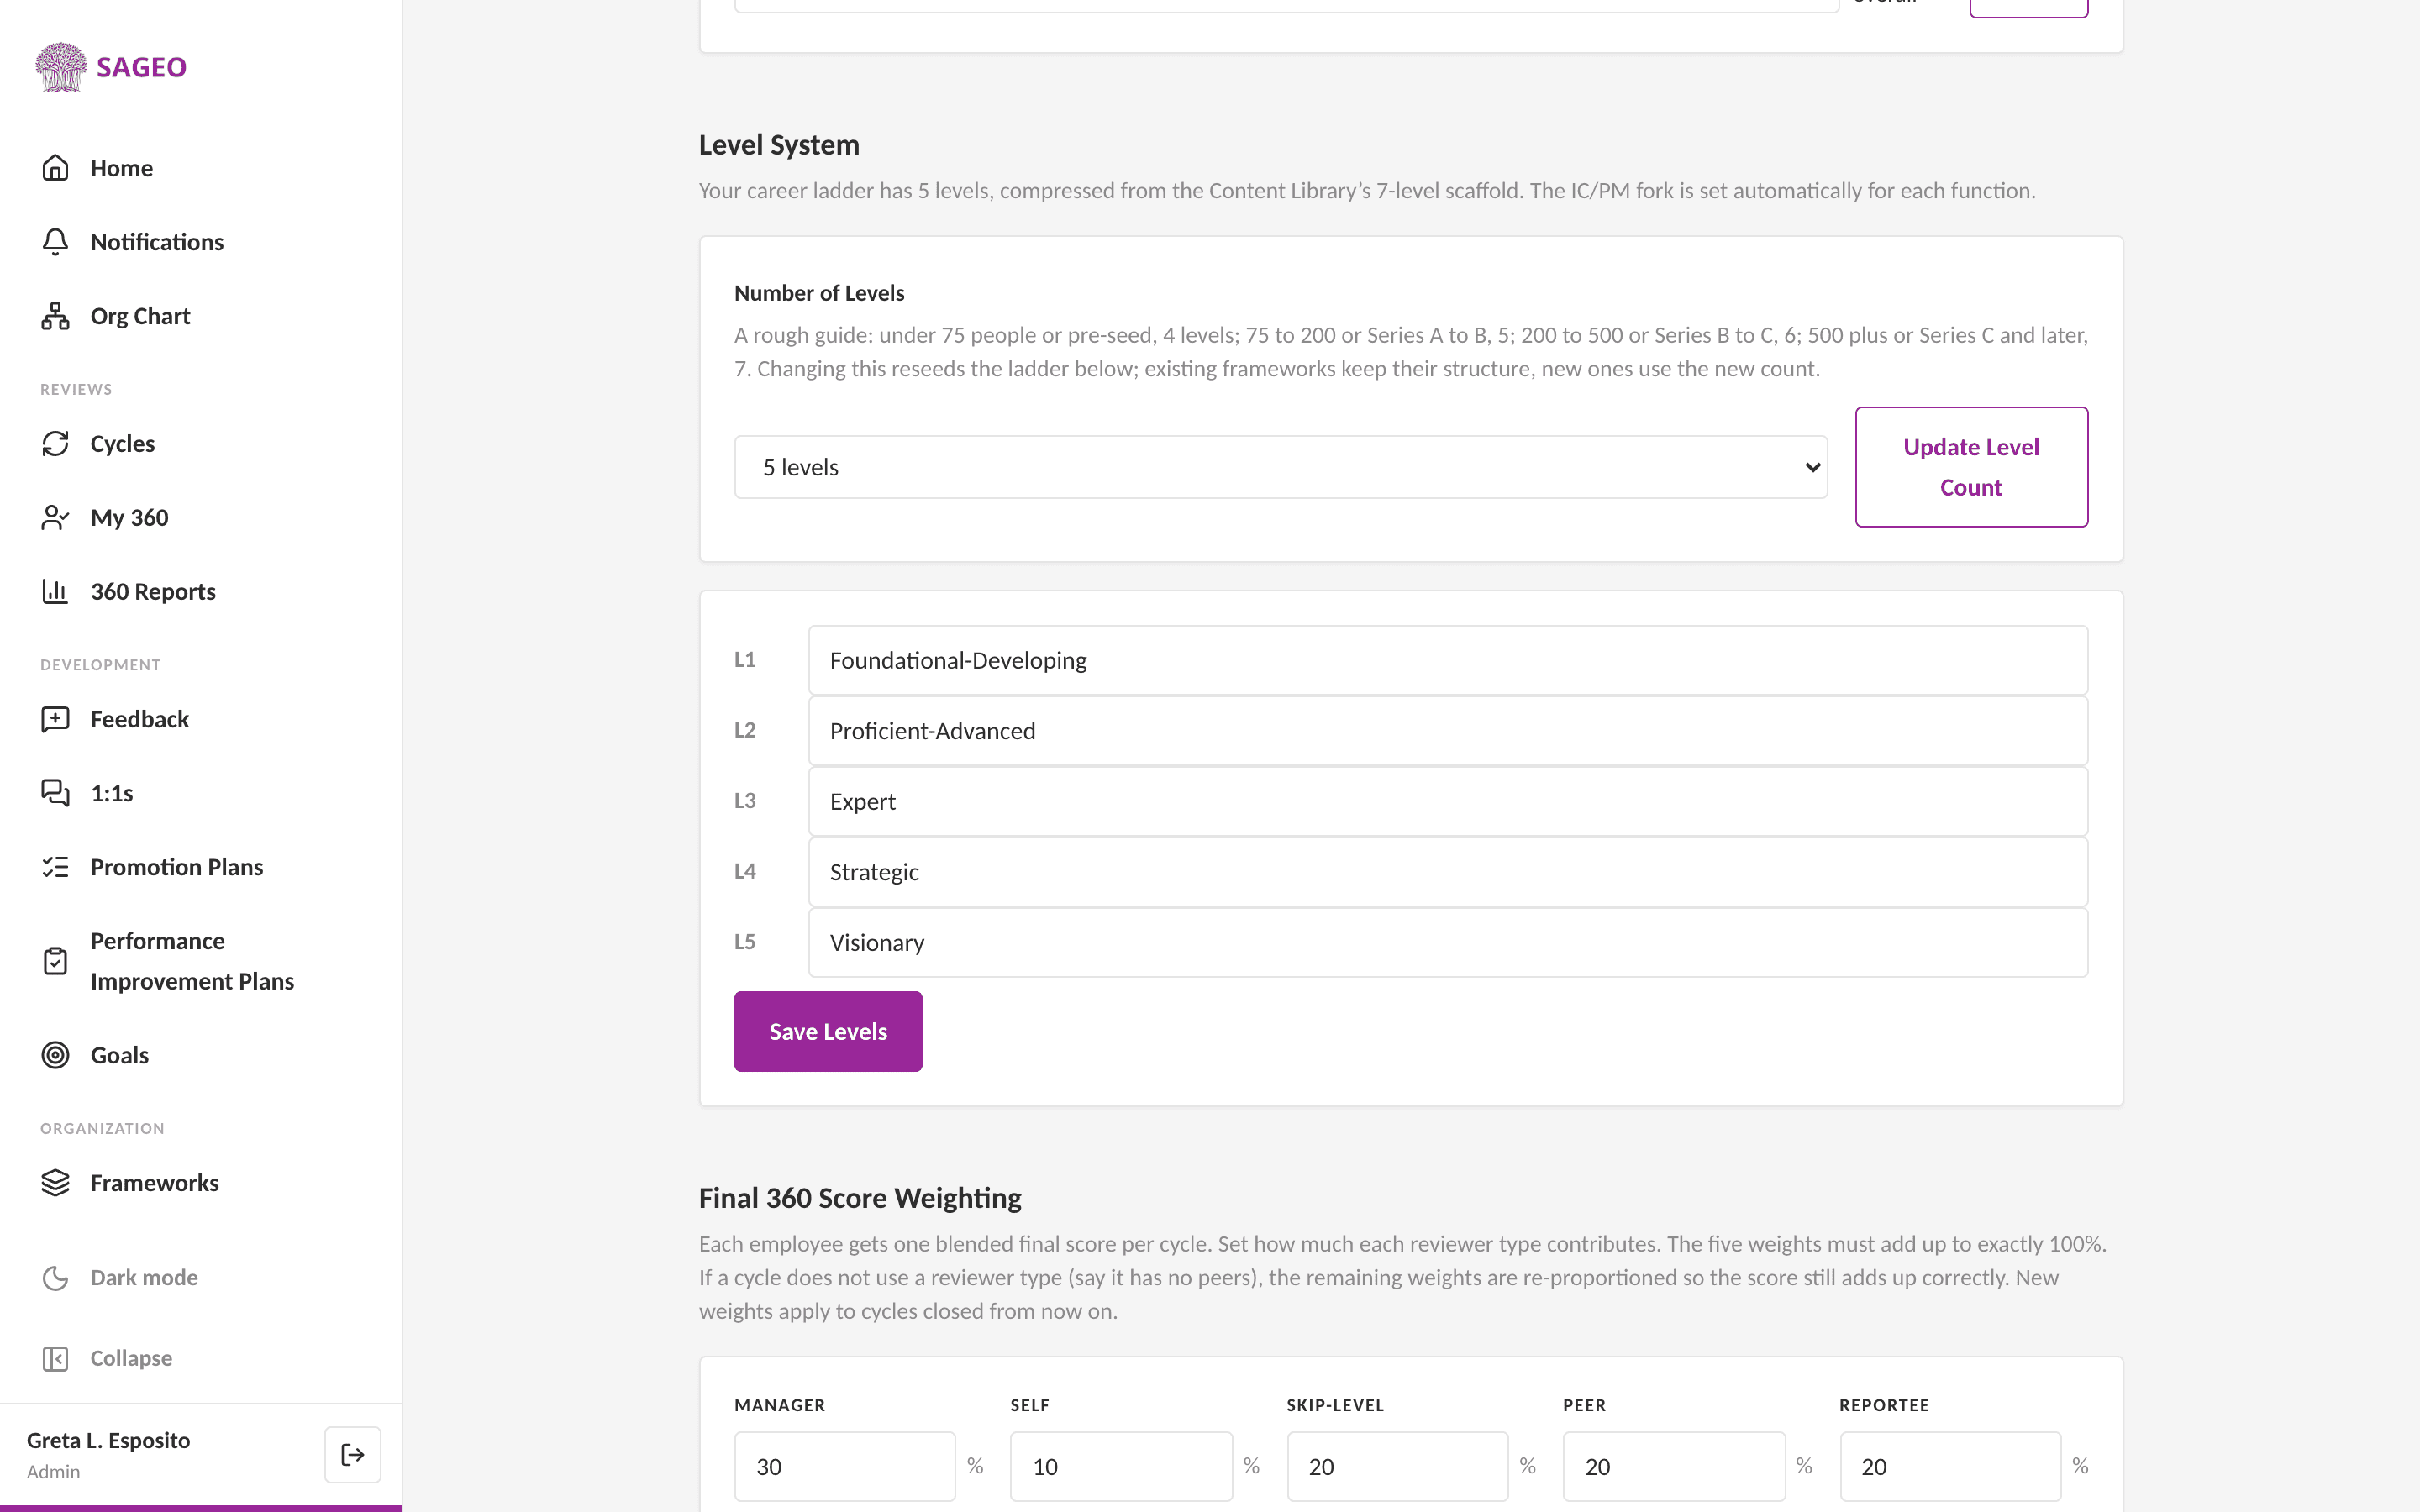Click the Skip-Level weight field

pos(1397,1466)
